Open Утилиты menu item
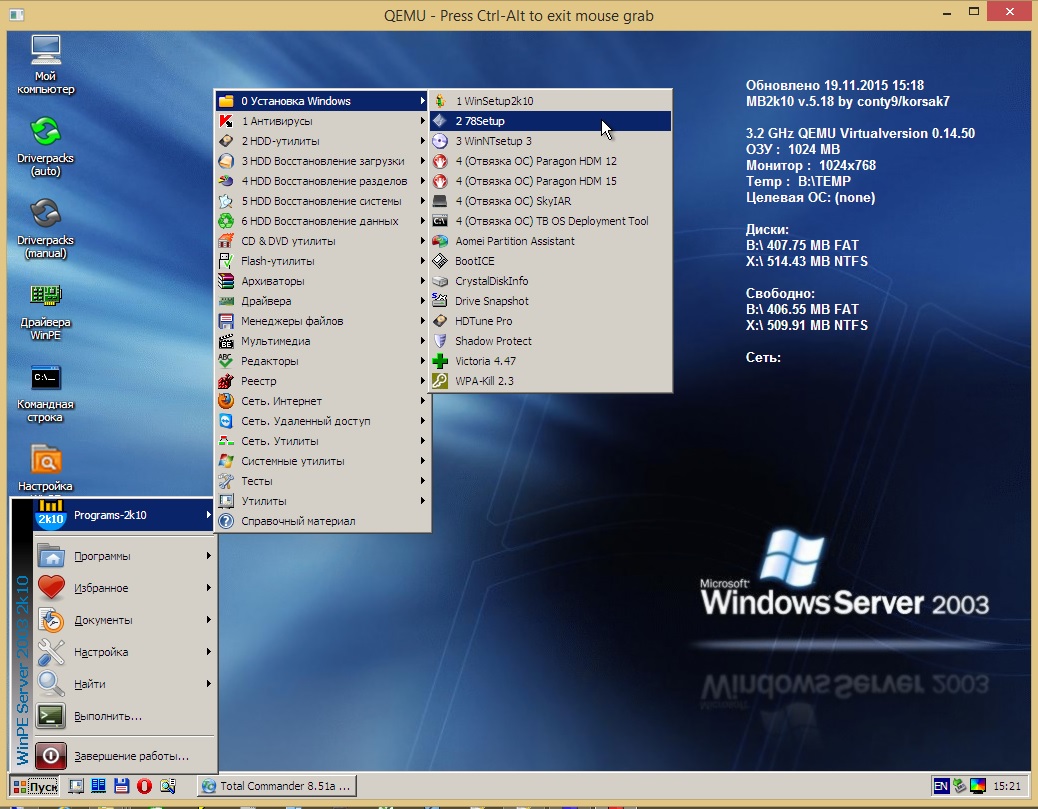Viewport: 1038px width, 809px height. pos(323,500)
